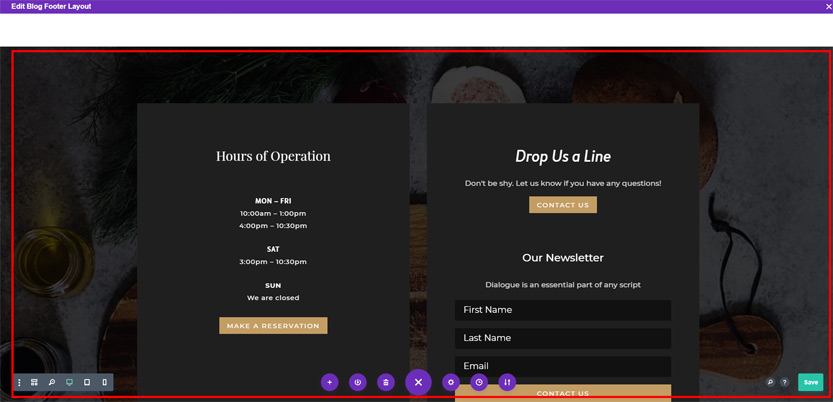Click the 4:00pm – 10:30pm hours text

click(x=273, y=226)
